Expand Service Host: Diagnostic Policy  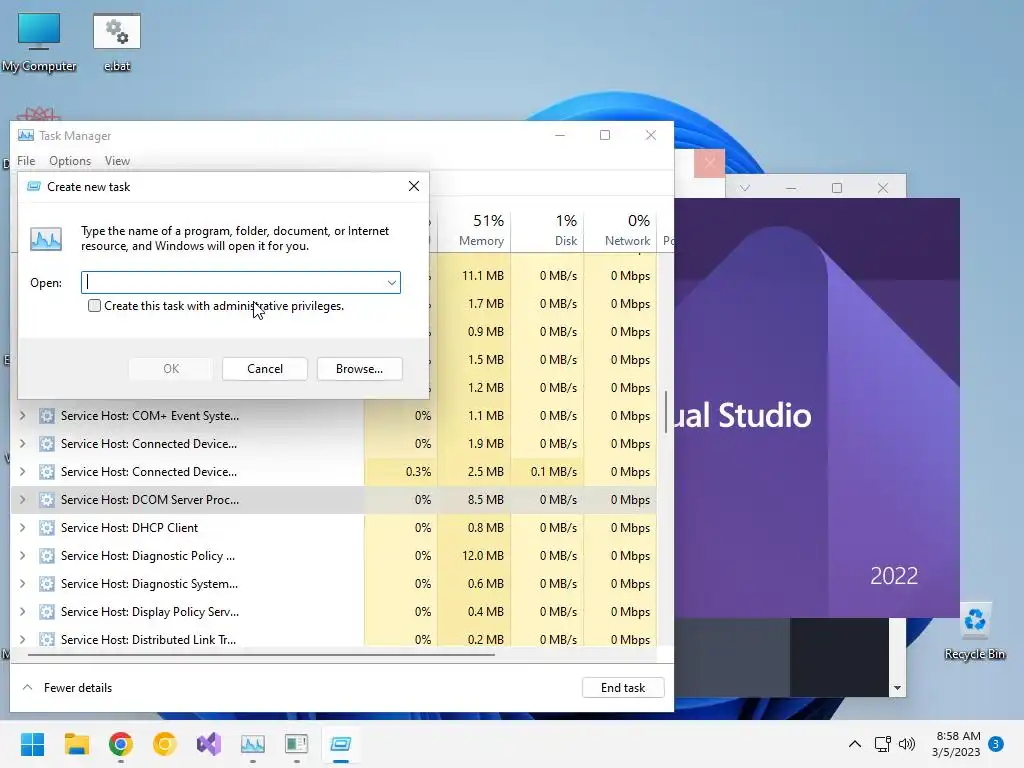tap(22, 556)
